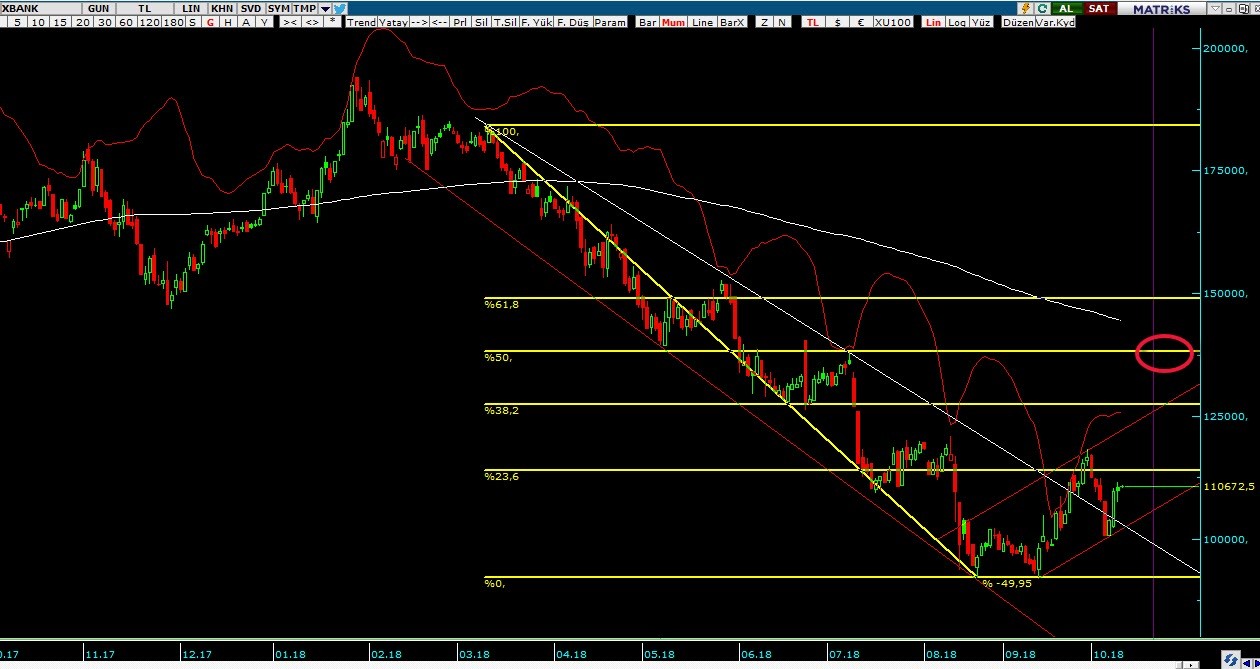Click the green refresh C icon
Image resolution: width=1260 pixels, height=669 pixels.
1042,8
